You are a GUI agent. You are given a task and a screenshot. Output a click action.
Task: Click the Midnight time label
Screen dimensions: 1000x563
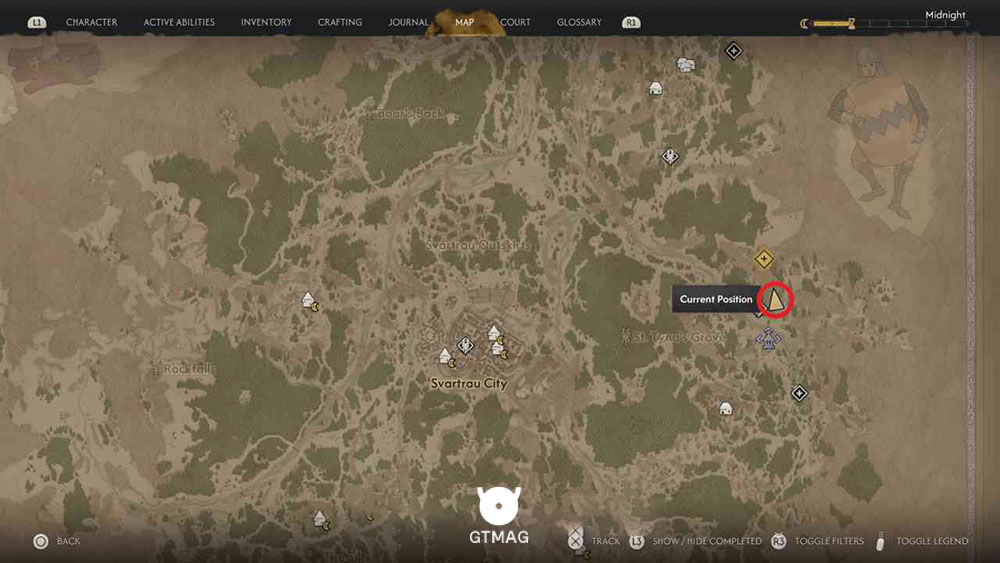tap(945, 15)
